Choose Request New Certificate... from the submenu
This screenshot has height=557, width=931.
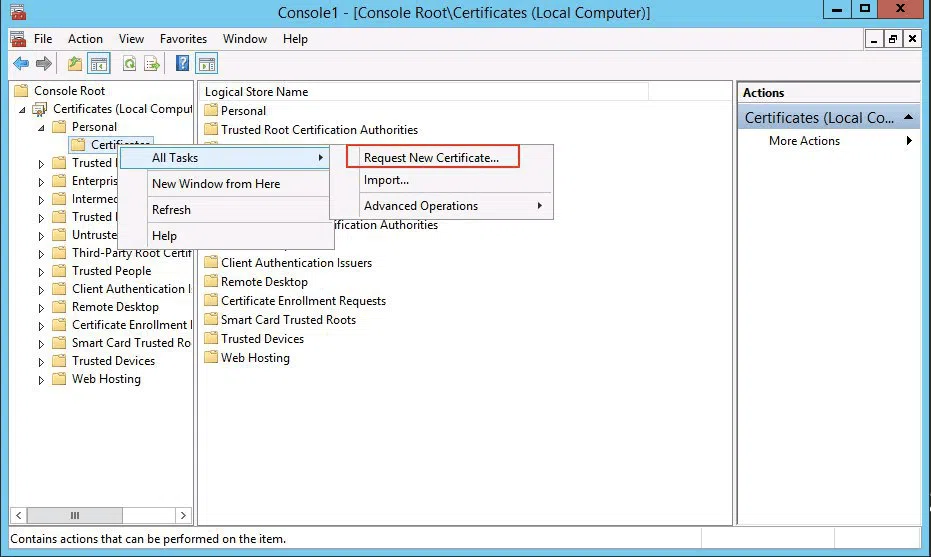click(431, 158)
